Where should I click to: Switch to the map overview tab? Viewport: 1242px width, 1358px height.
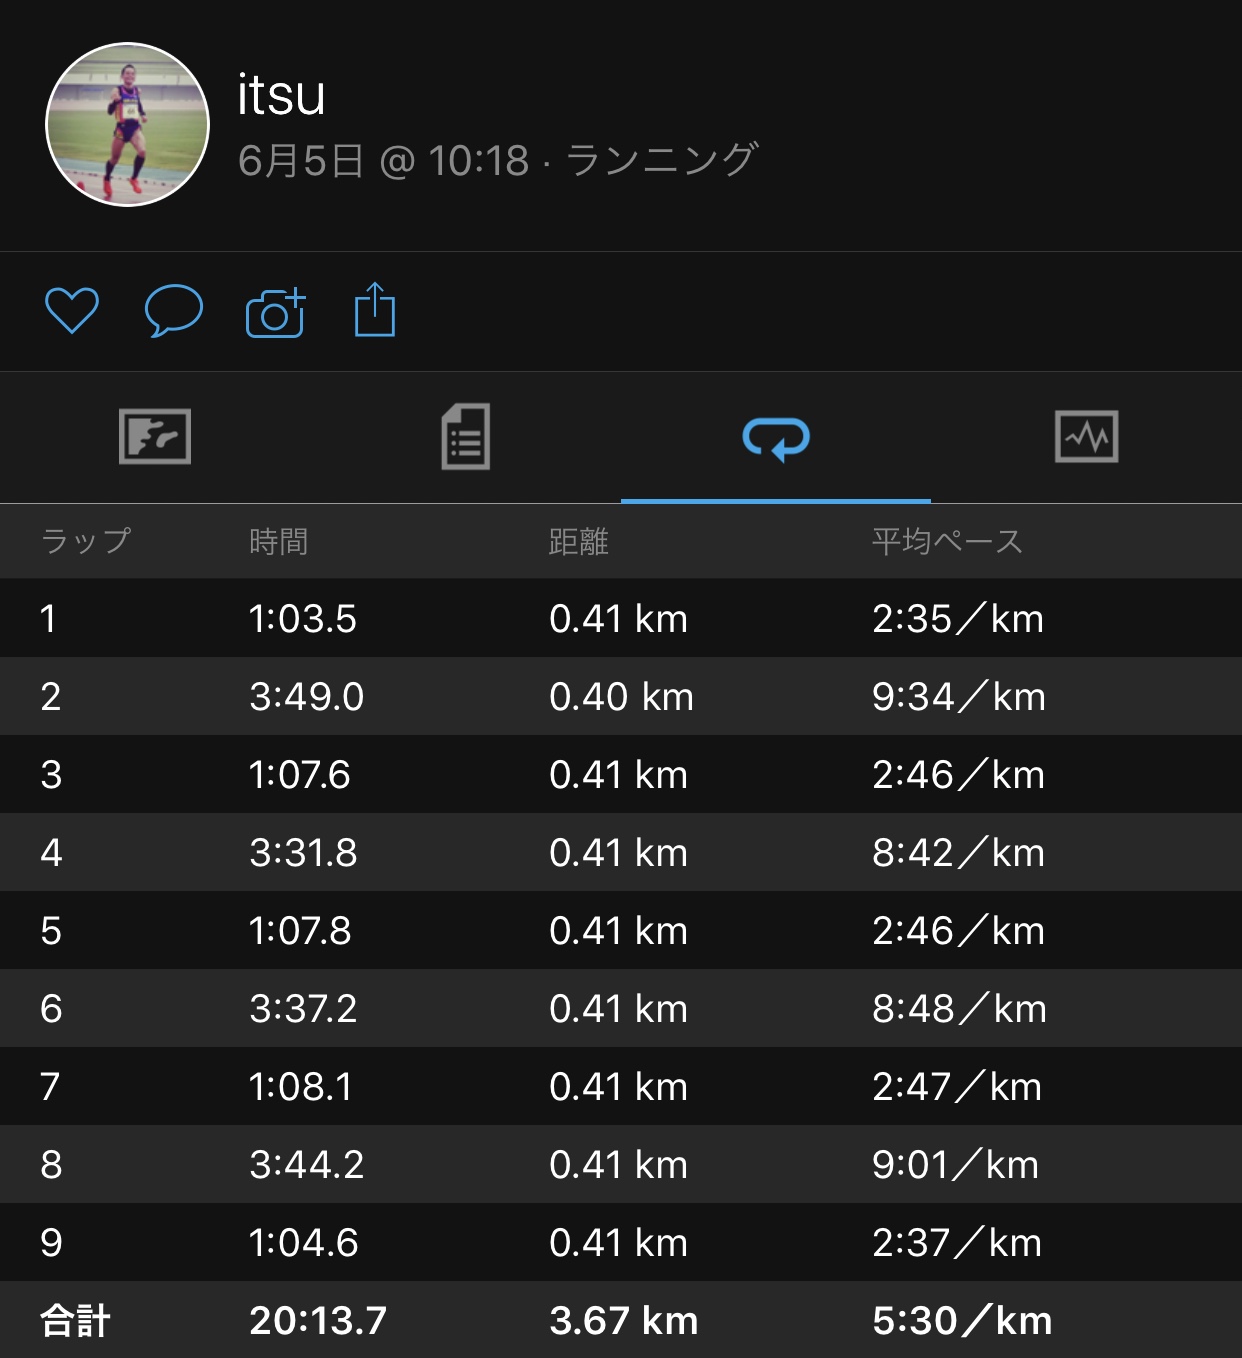tap(155, 437)
